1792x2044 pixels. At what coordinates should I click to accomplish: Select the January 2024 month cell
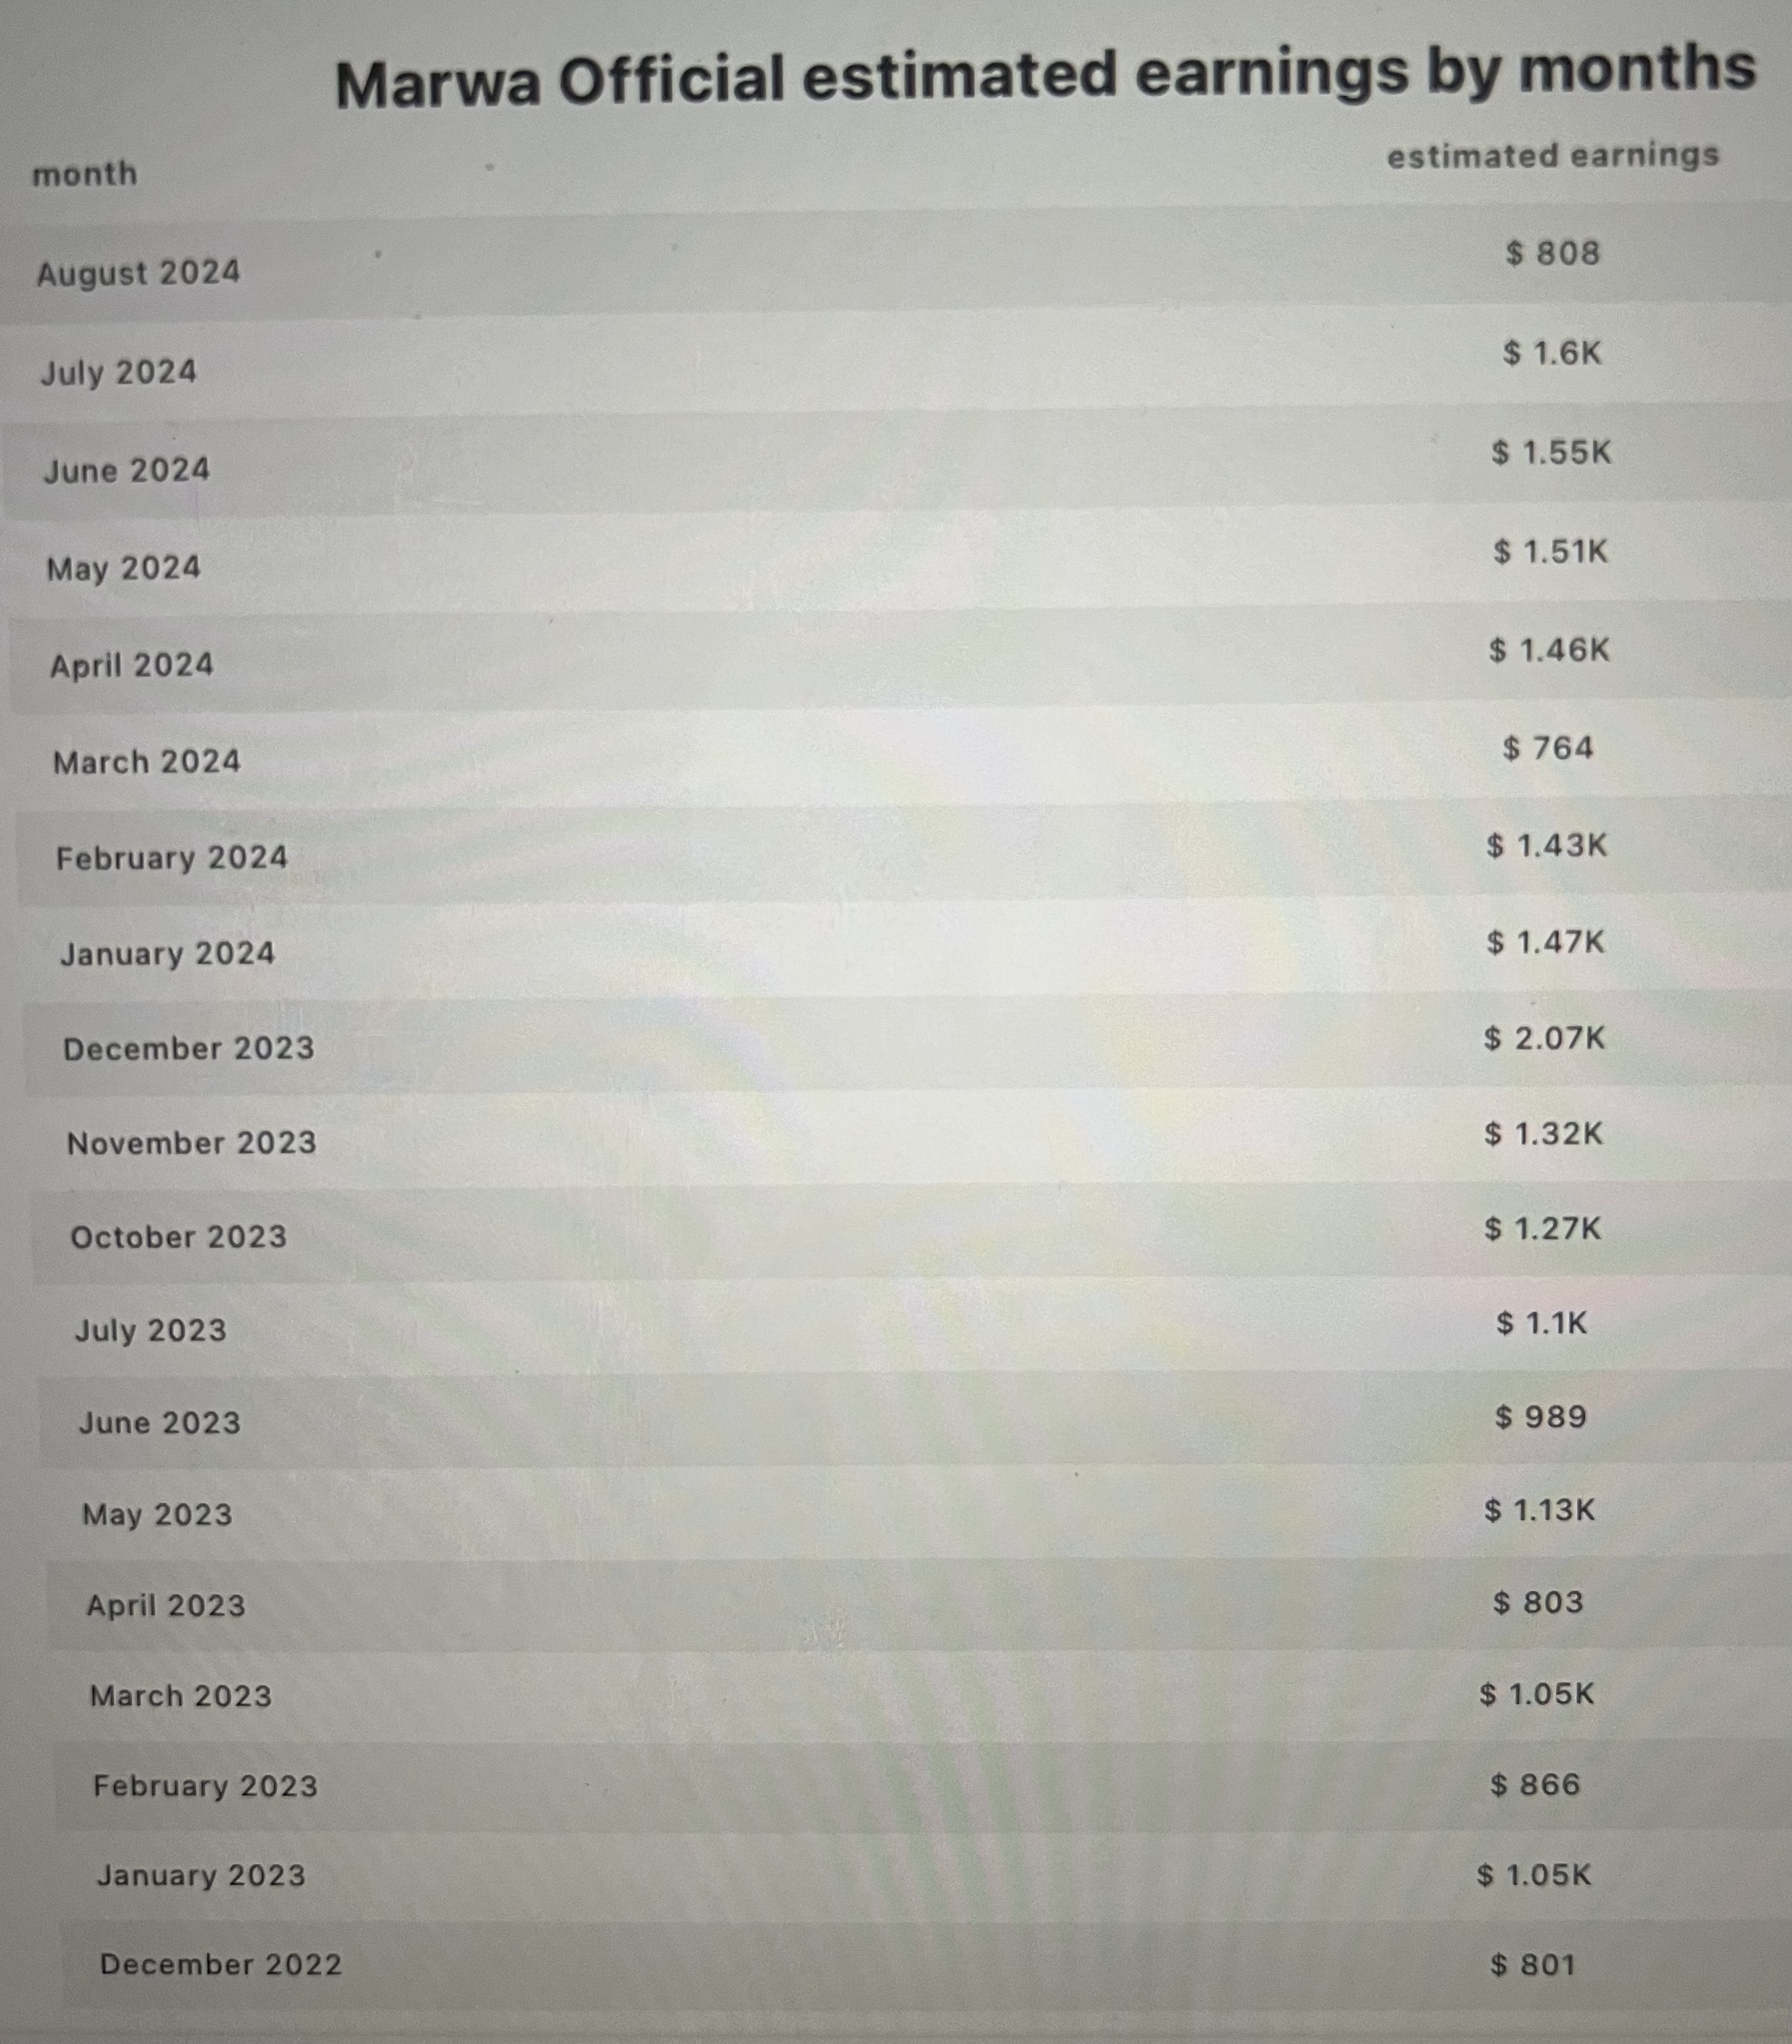pos(168,953)
